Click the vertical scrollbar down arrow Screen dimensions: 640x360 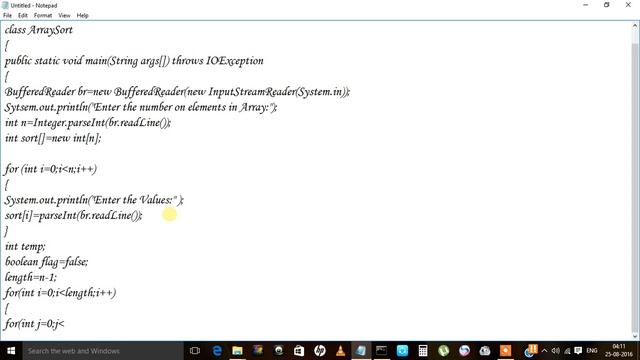(x=635, y=336)
